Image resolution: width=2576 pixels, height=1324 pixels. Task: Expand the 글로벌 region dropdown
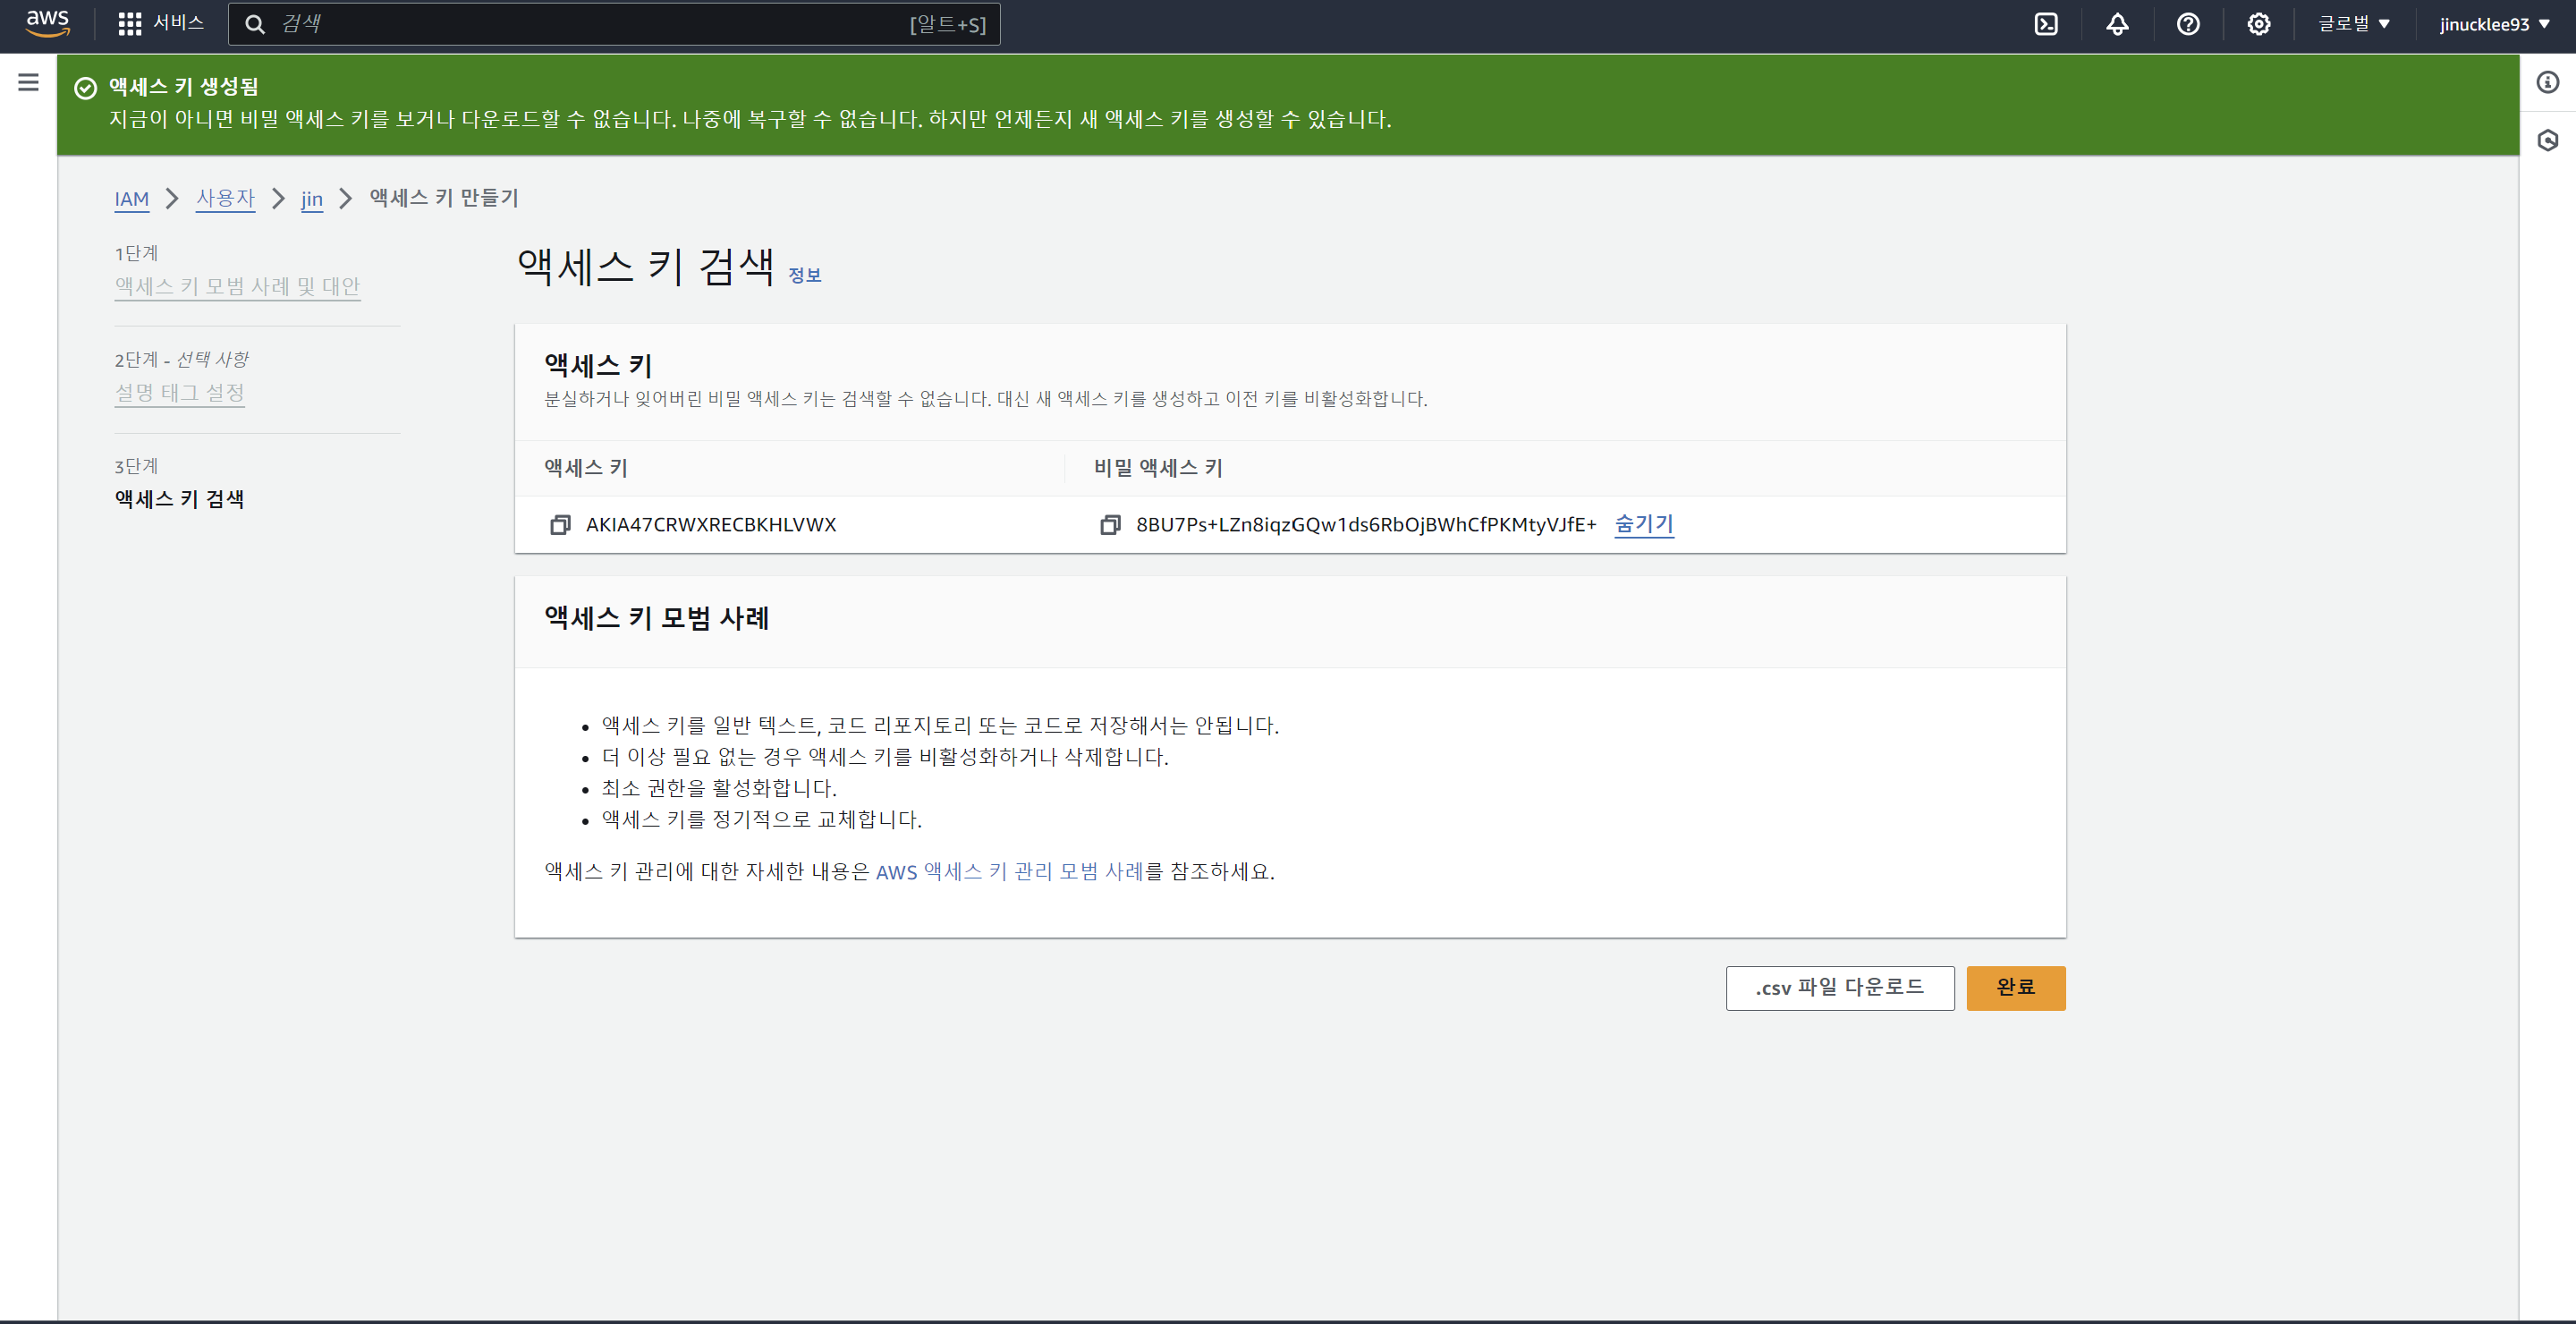click(x=2354, y=24)
